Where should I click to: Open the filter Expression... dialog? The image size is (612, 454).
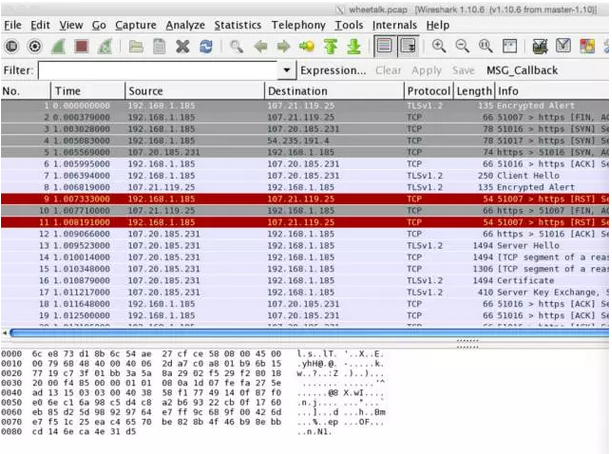pos(333,70)
